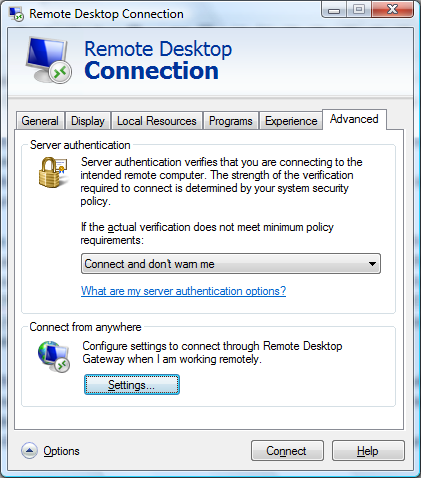Click the Help button
The image size is (421, 478).
[x=368, y=451]
